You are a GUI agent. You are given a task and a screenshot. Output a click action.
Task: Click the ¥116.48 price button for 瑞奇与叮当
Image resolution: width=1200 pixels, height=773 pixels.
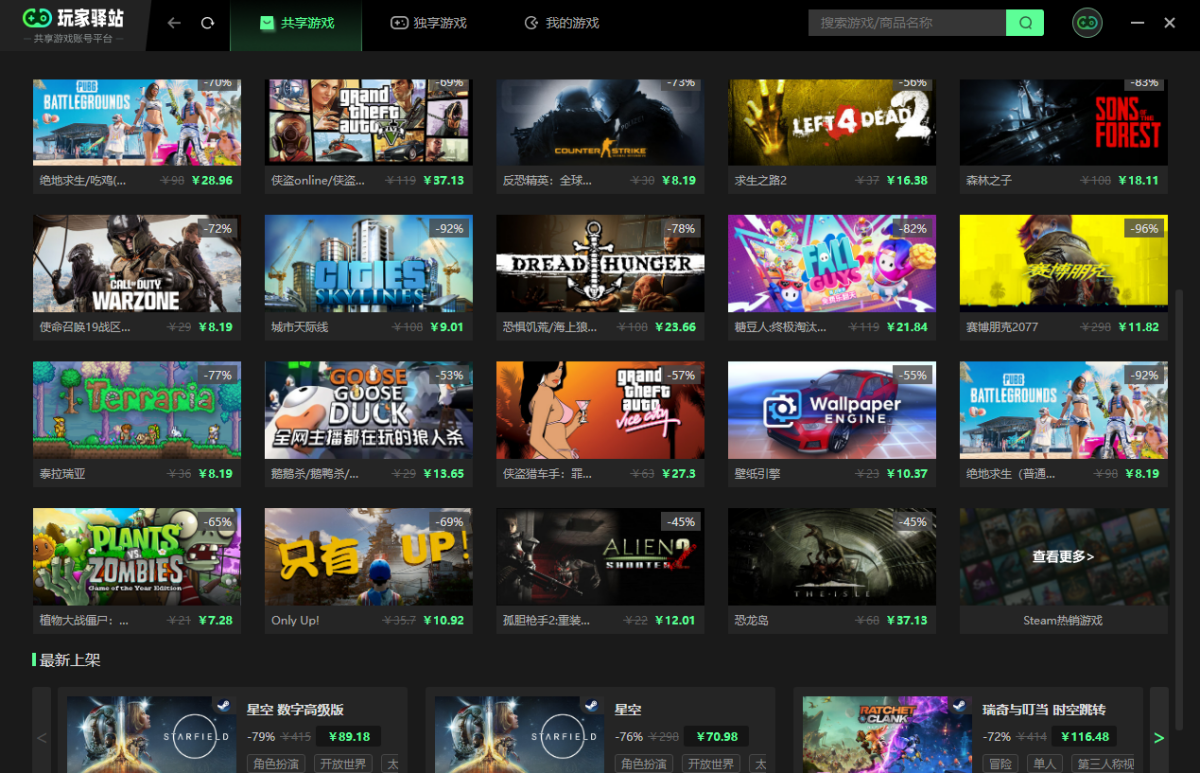[x=1084, y=736]
